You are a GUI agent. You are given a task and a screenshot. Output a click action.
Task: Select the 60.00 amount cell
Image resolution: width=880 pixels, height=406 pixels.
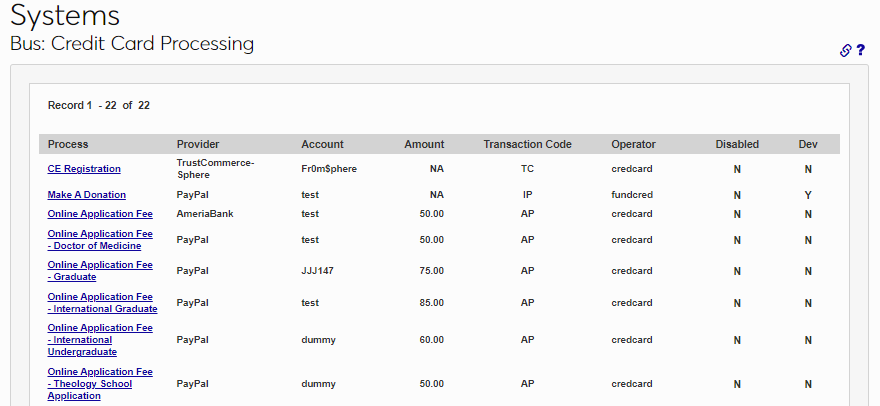coord(432,340)
